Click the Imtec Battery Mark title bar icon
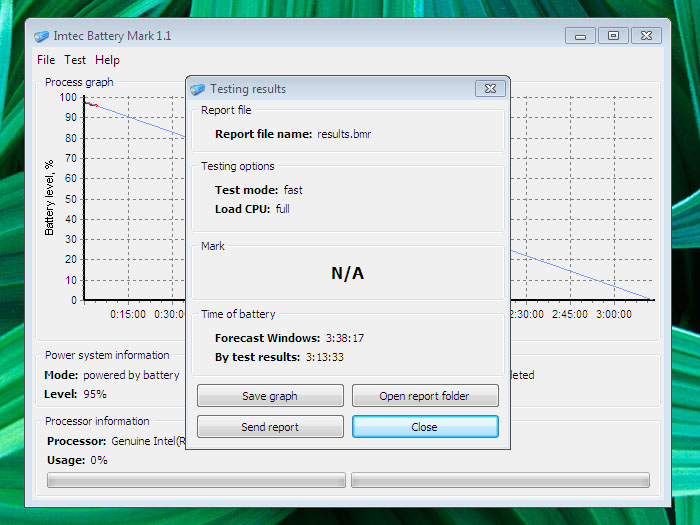Viewport: 700px width, 525px height. pos(41,36)
